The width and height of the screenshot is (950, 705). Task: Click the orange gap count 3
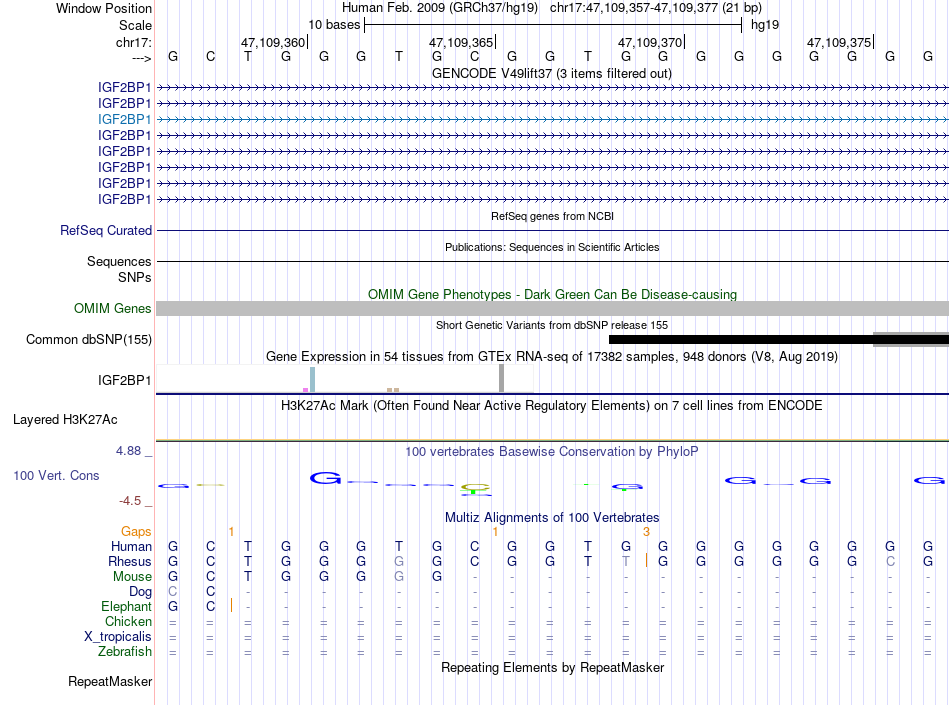(646, 531)
